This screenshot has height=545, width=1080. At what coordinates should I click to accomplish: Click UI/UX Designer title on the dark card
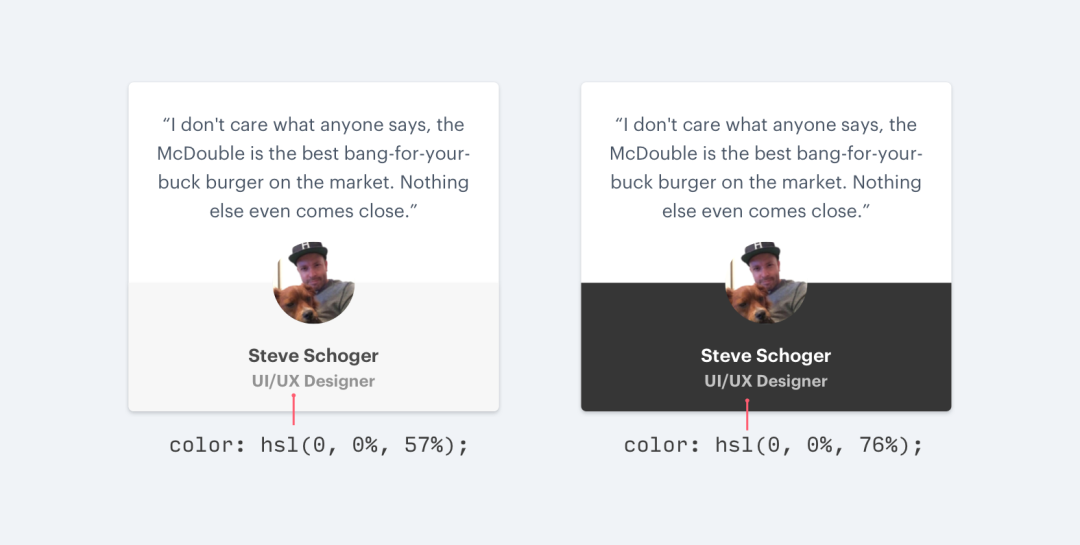pyautogui.click(x=766, y=381)
